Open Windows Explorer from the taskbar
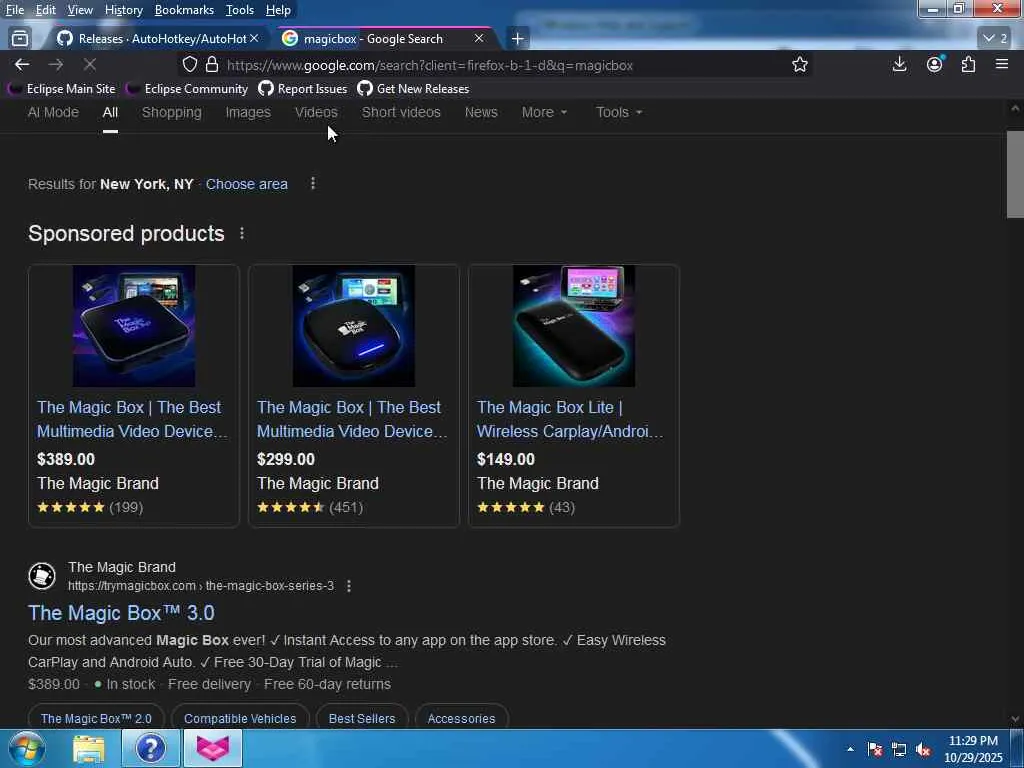 (x=88, y=748)
